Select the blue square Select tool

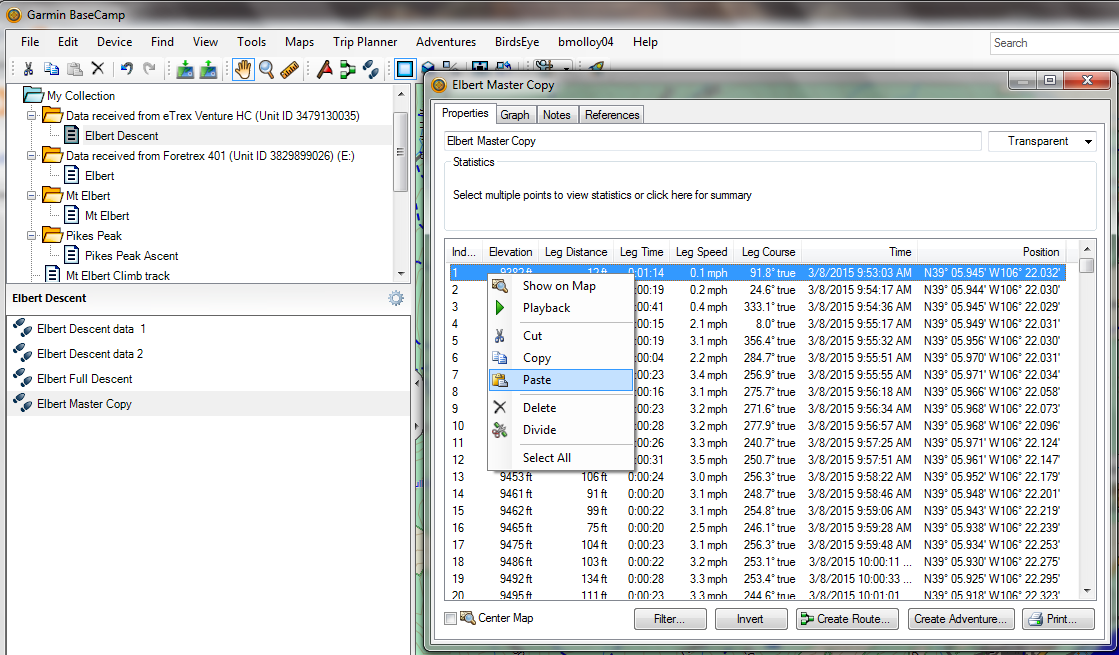[x=405, y=69]
